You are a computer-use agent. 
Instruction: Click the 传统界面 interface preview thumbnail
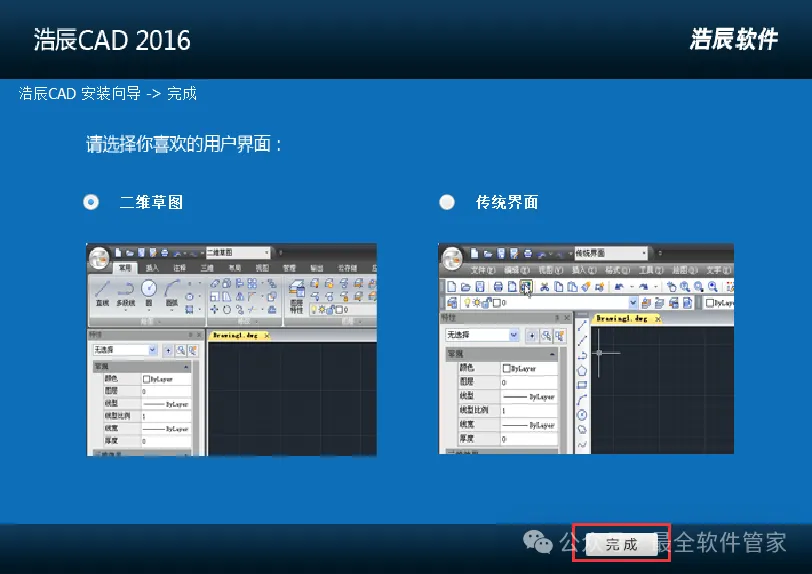(x=586, y=349)
